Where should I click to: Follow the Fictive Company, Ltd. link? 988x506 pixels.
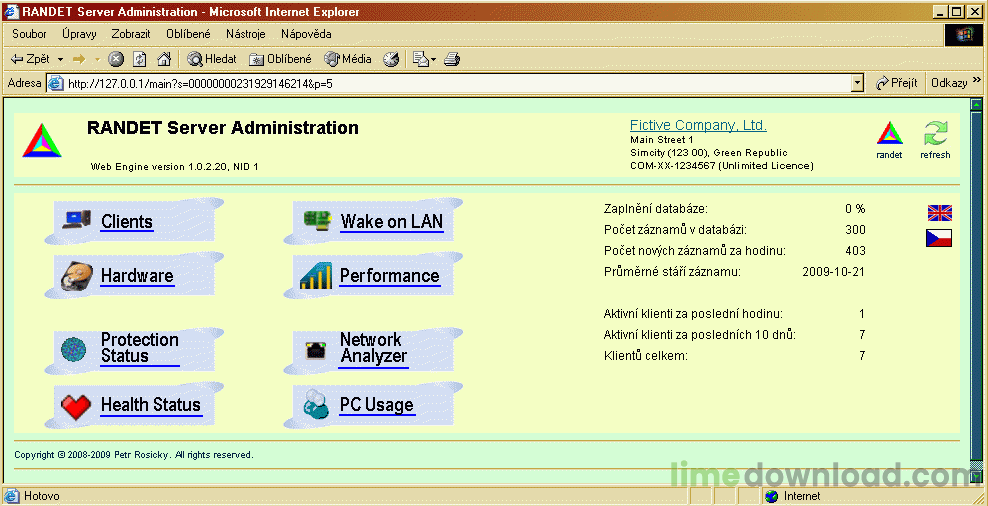click(x=698, y=125)
